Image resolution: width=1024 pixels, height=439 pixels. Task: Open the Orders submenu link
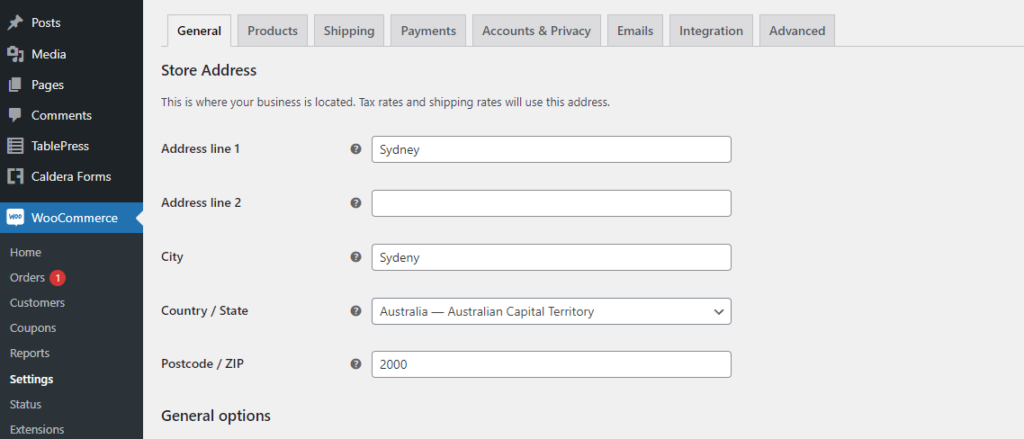(27, 278)
